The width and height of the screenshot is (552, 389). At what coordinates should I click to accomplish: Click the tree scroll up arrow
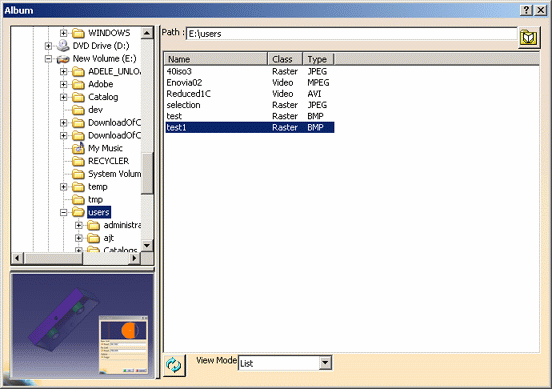pos(147,33)
